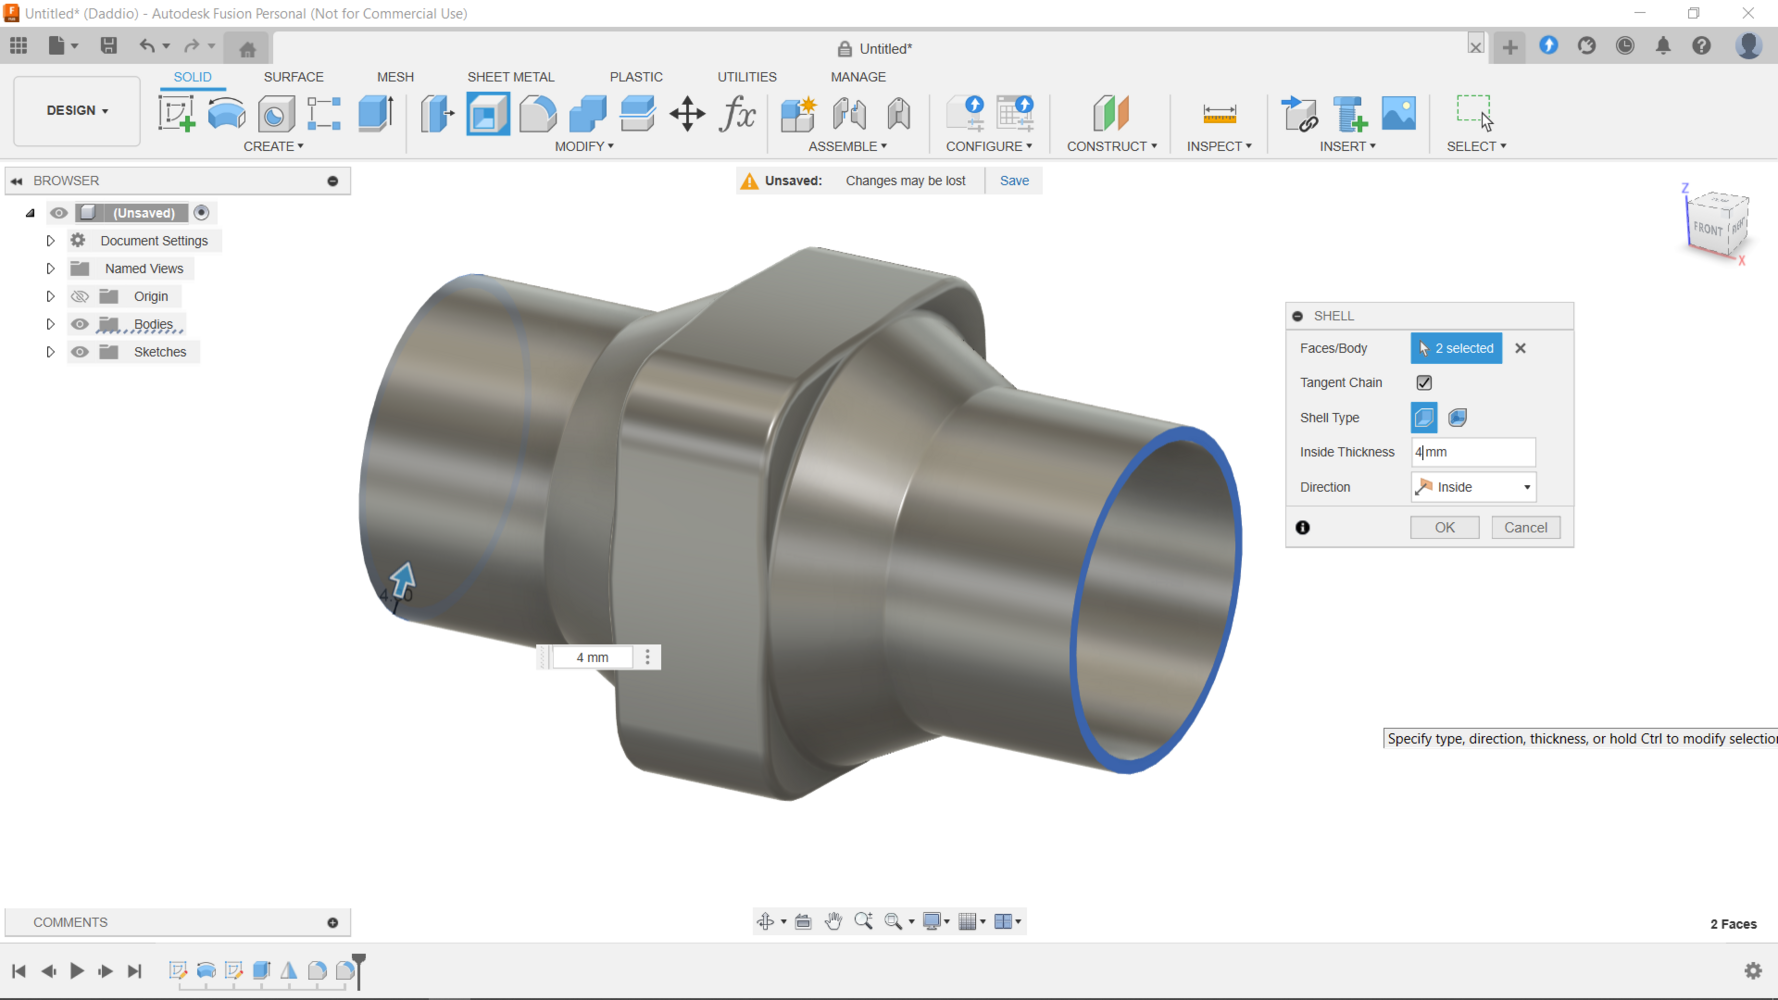Screen dimensions: 1778x1000
Task: Click the 4 mm in-canvas value box
Action: 592,657
